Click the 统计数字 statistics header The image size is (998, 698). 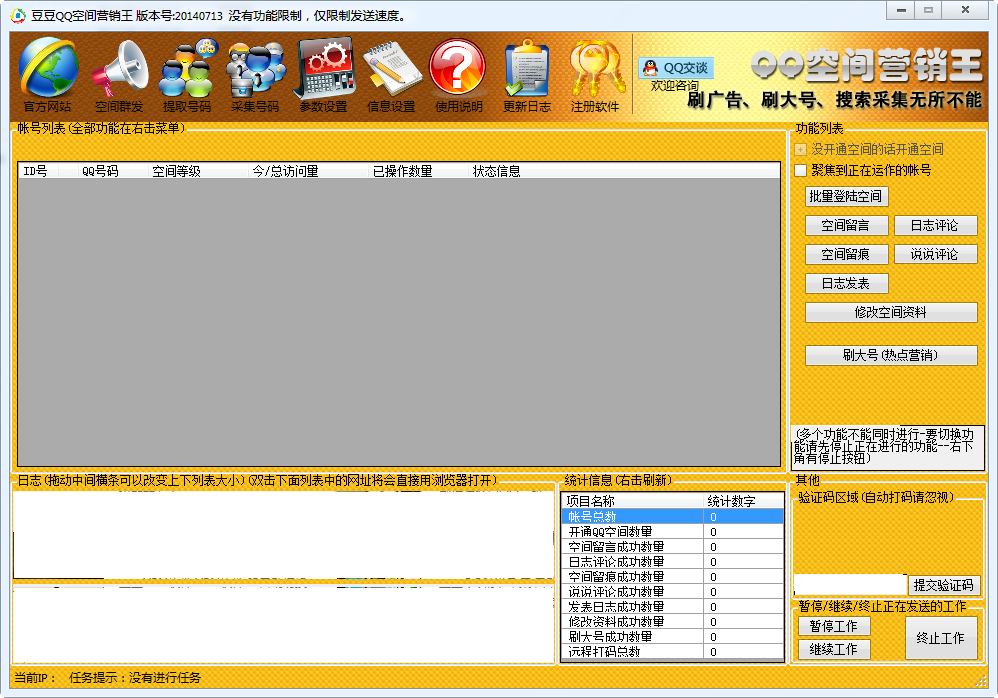point(743,501)
